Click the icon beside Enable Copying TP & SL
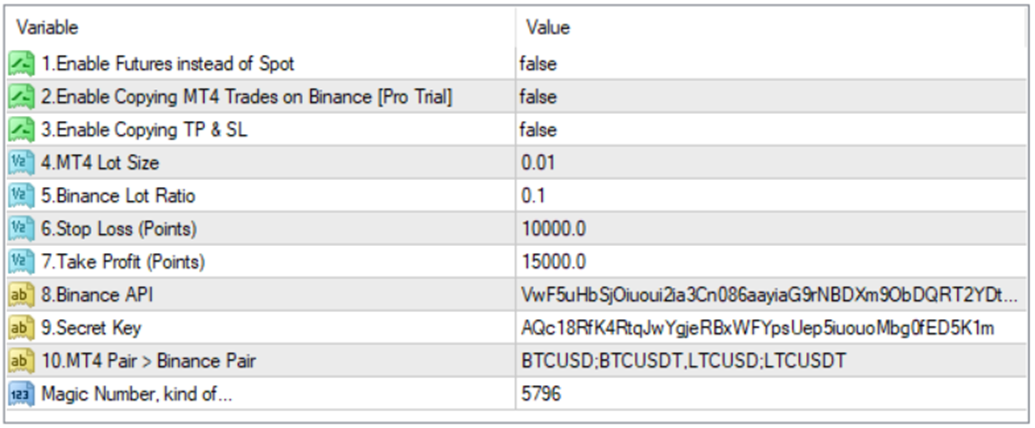Image resolution: width=1035 pixels, height=428 pixels. 21,130
